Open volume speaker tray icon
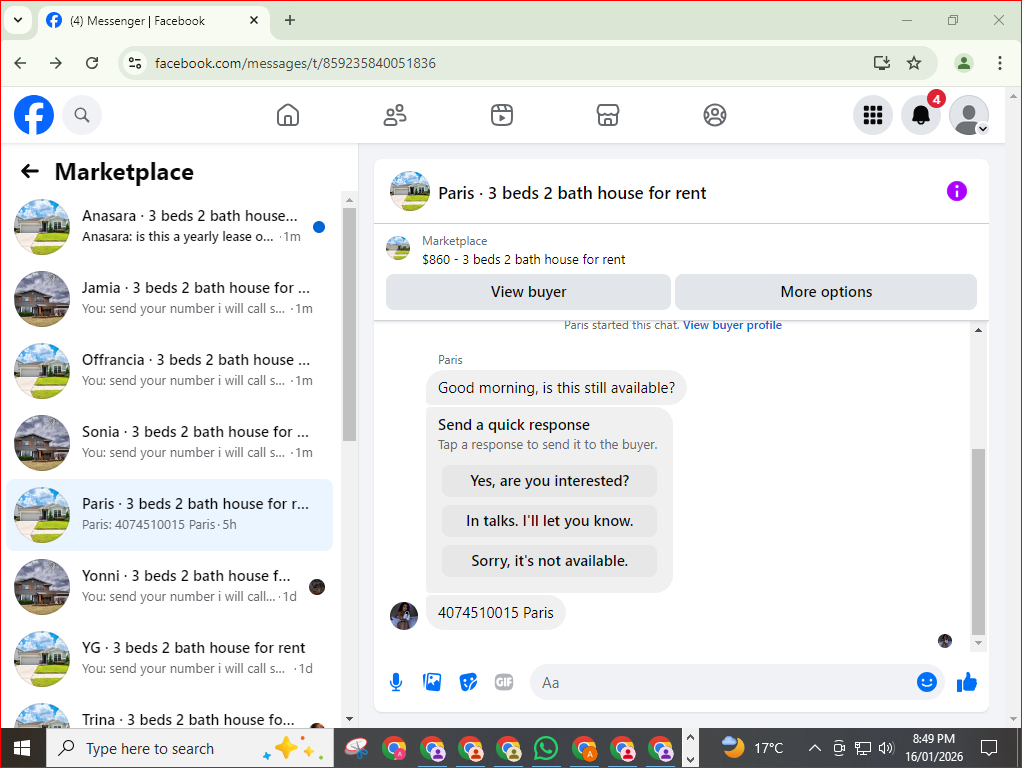The image size is (1022, 768). click(885, 748)
